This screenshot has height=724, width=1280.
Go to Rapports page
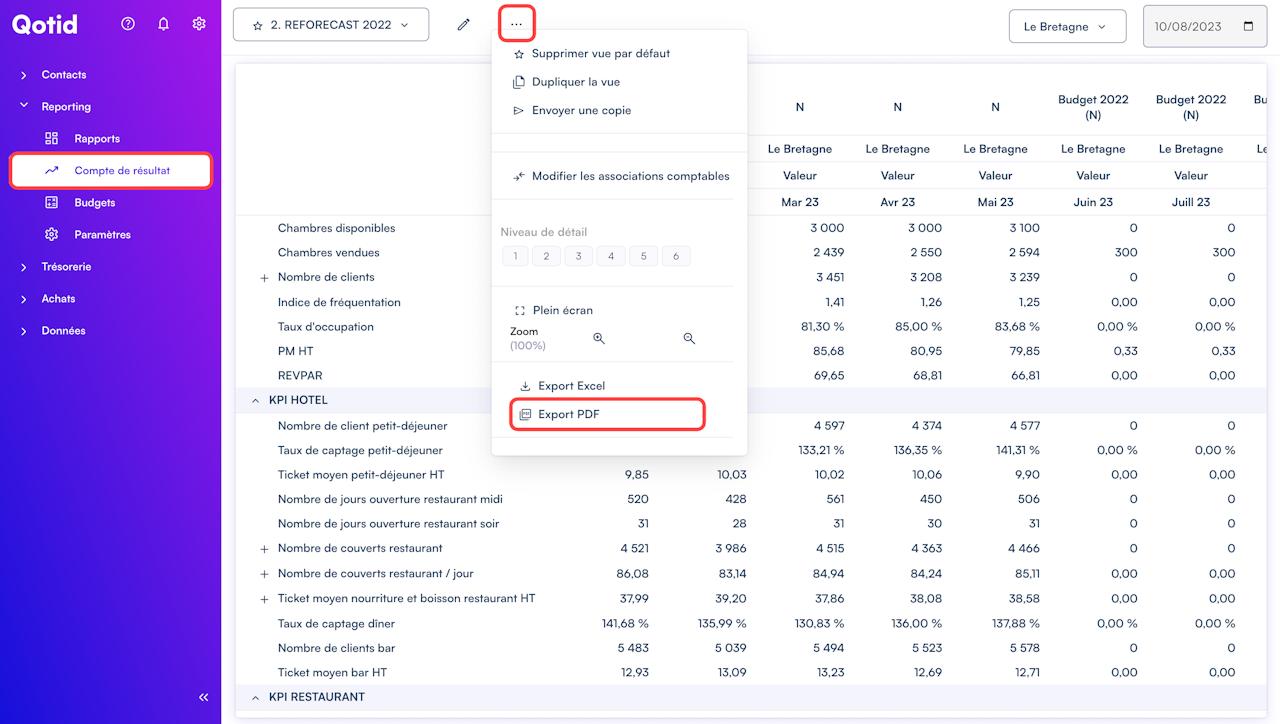point(96,139)
